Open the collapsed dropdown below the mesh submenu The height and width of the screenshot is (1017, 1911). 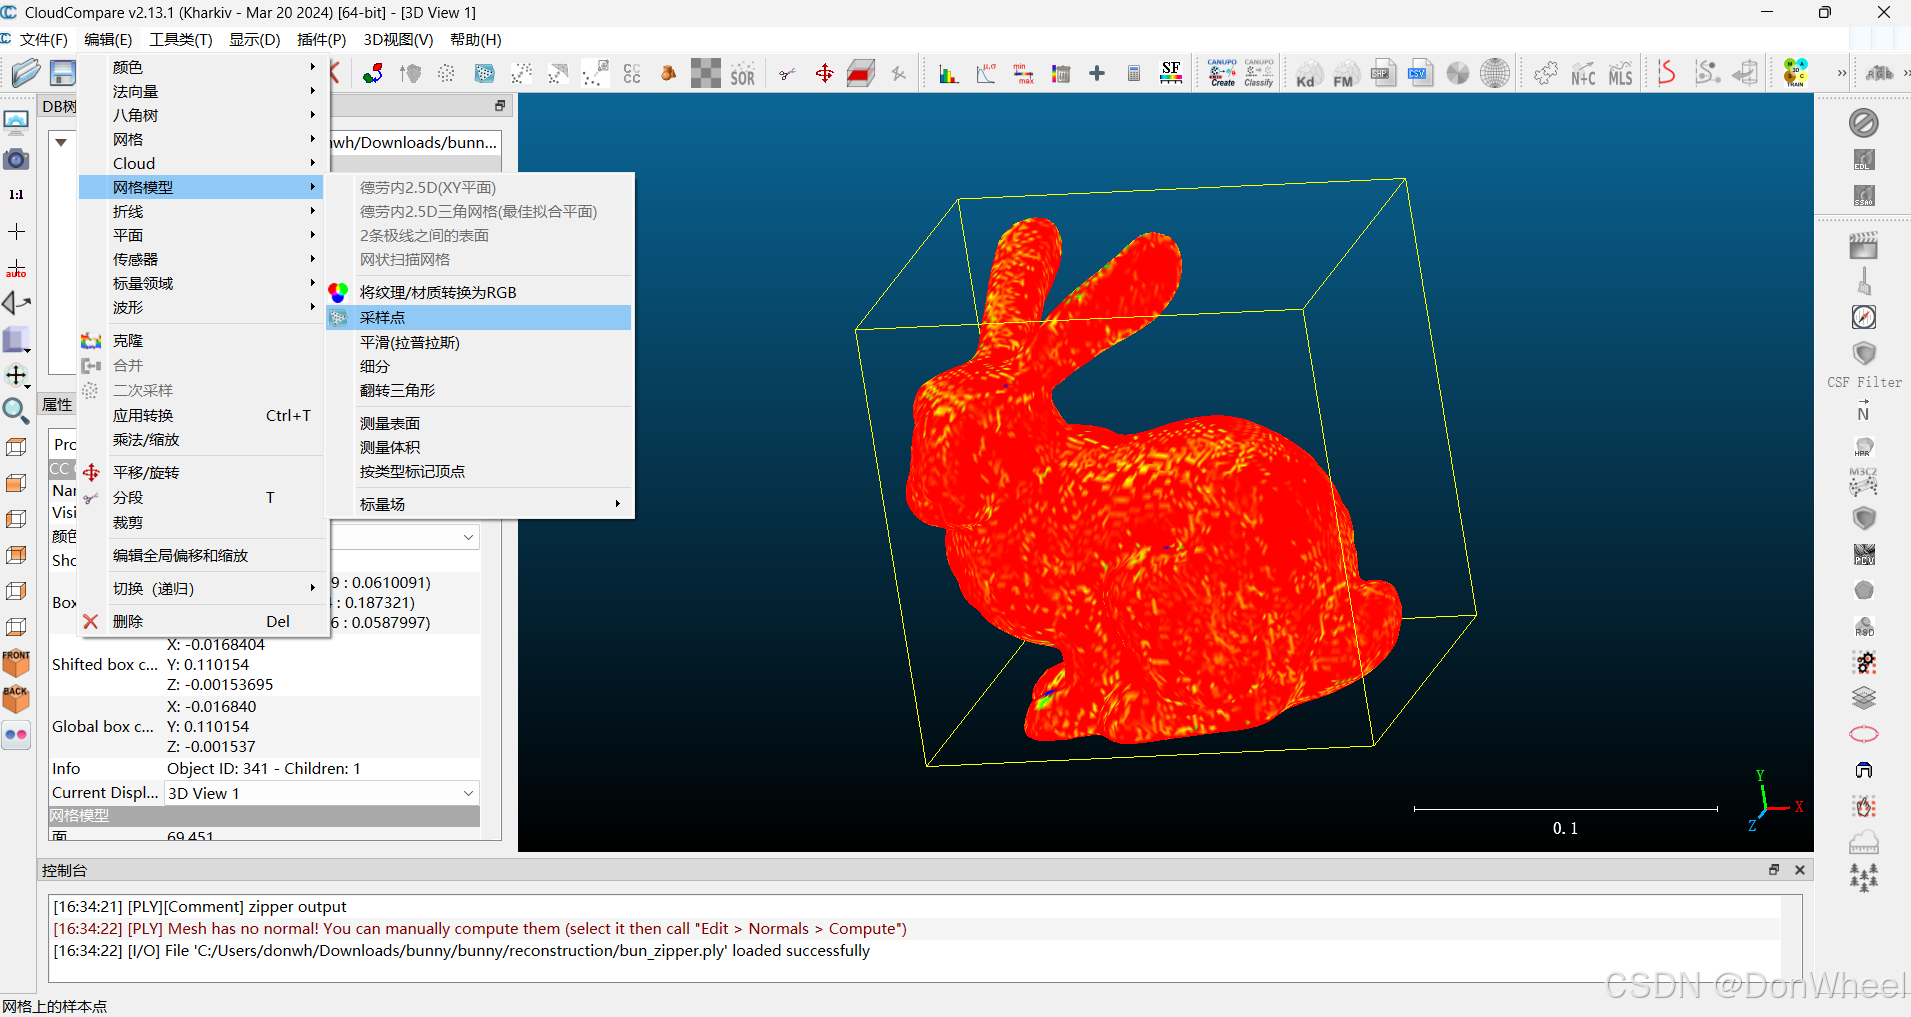click(x=404, y=537)
